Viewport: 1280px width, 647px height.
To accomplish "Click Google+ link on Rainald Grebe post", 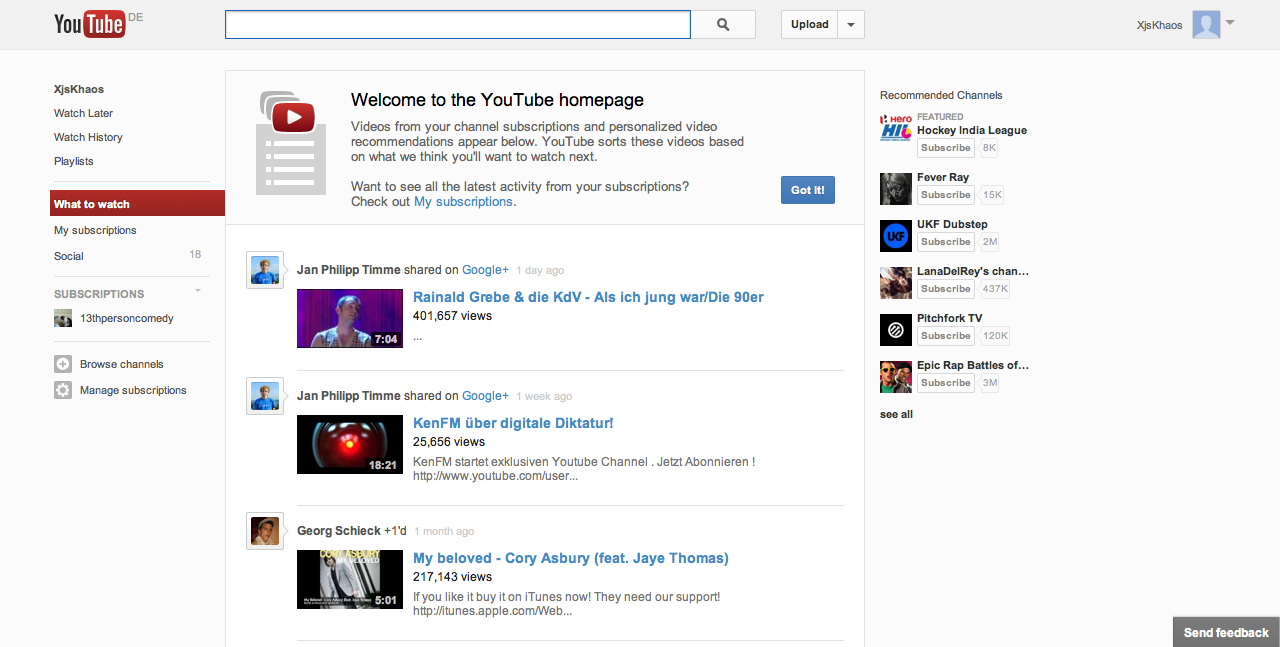I will click(x=485, y=270).
